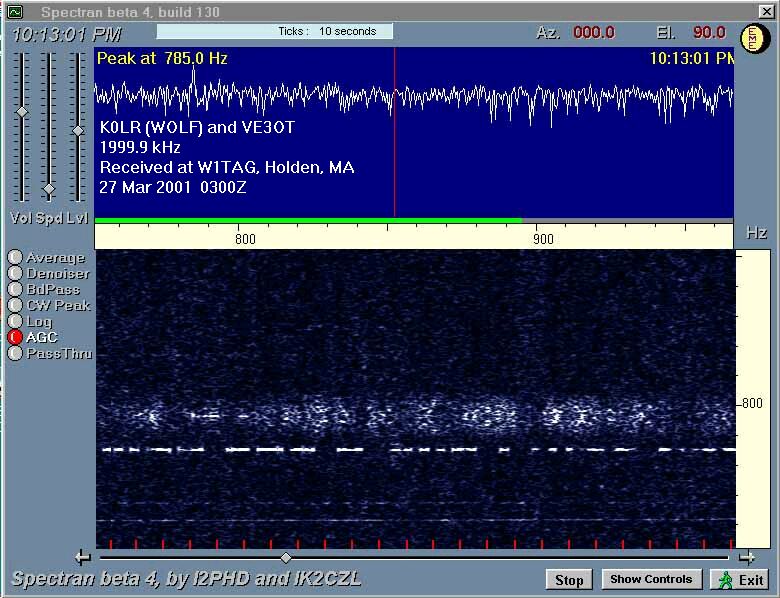Image resolution: width=780 pixels, height=598 pixels.
Task: Click the 800 mark on frequency ruler
Action: point(244,240)
